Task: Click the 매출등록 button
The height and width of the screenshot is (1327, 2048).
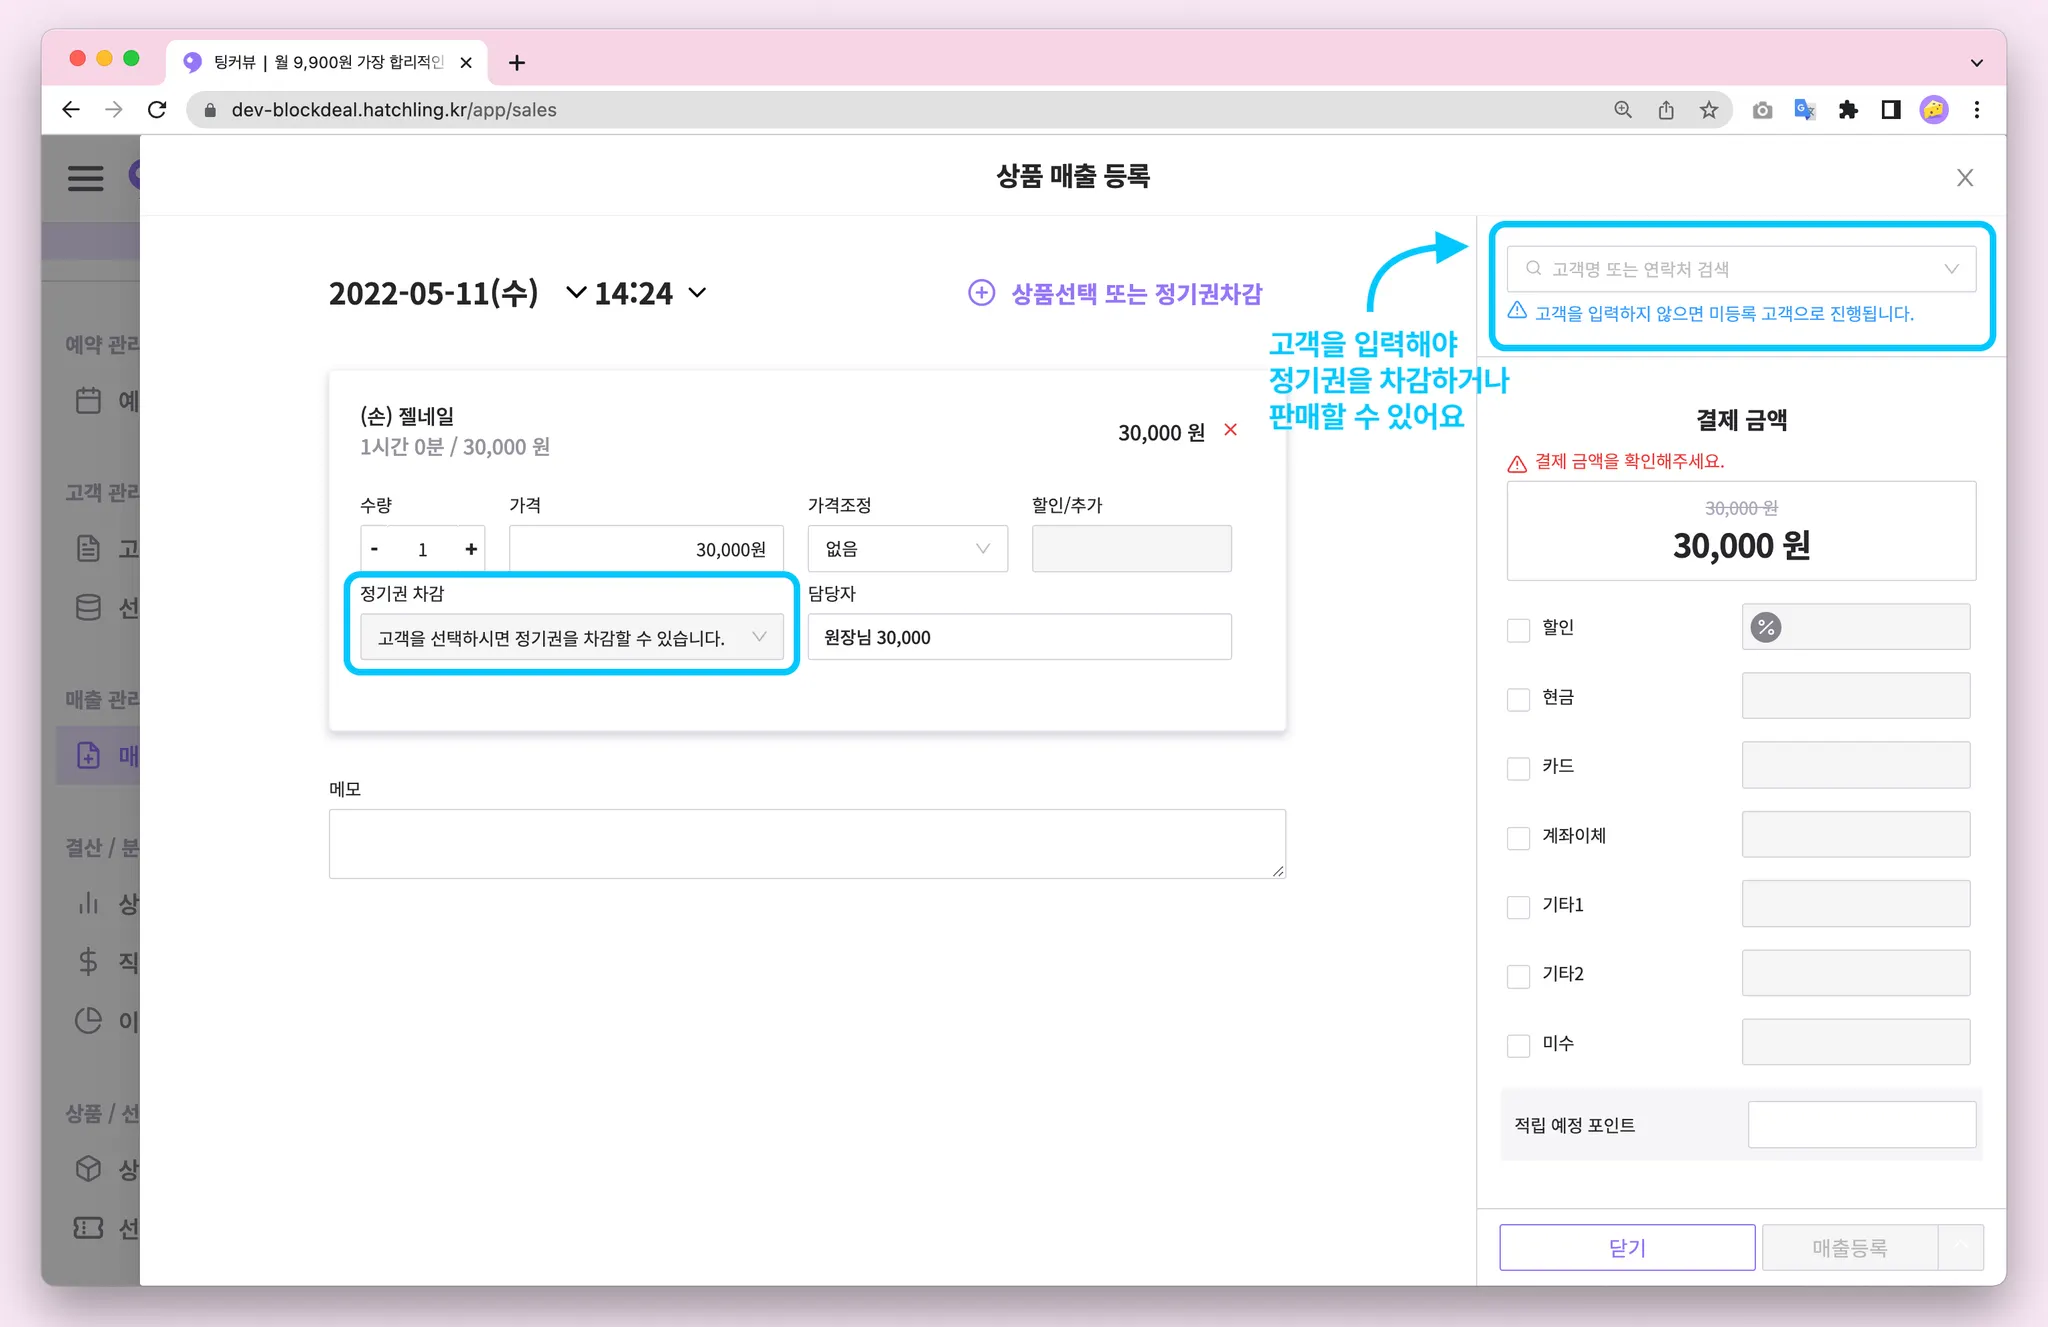Action: [x=1849, y=1247]
